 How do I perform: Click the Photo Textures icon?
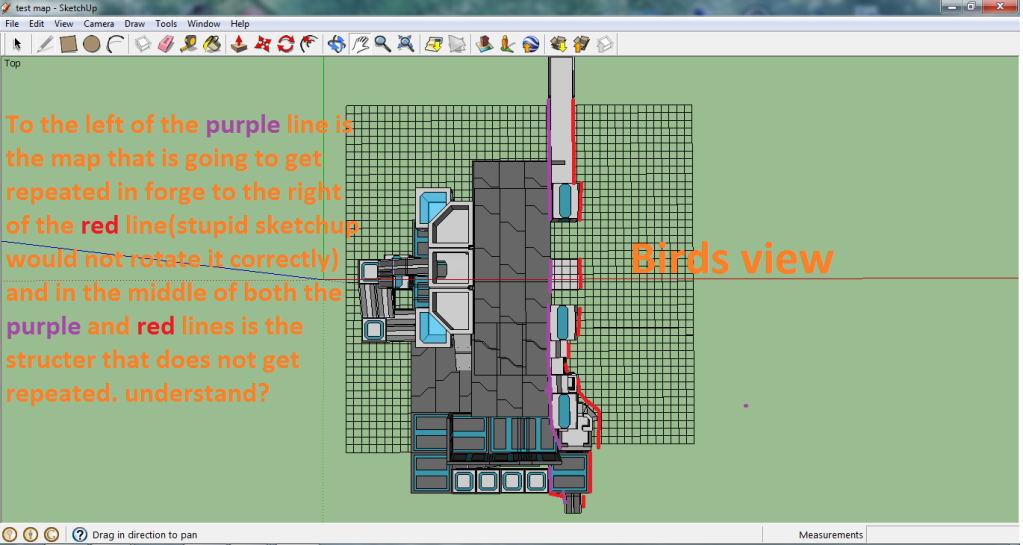[508, 44]
